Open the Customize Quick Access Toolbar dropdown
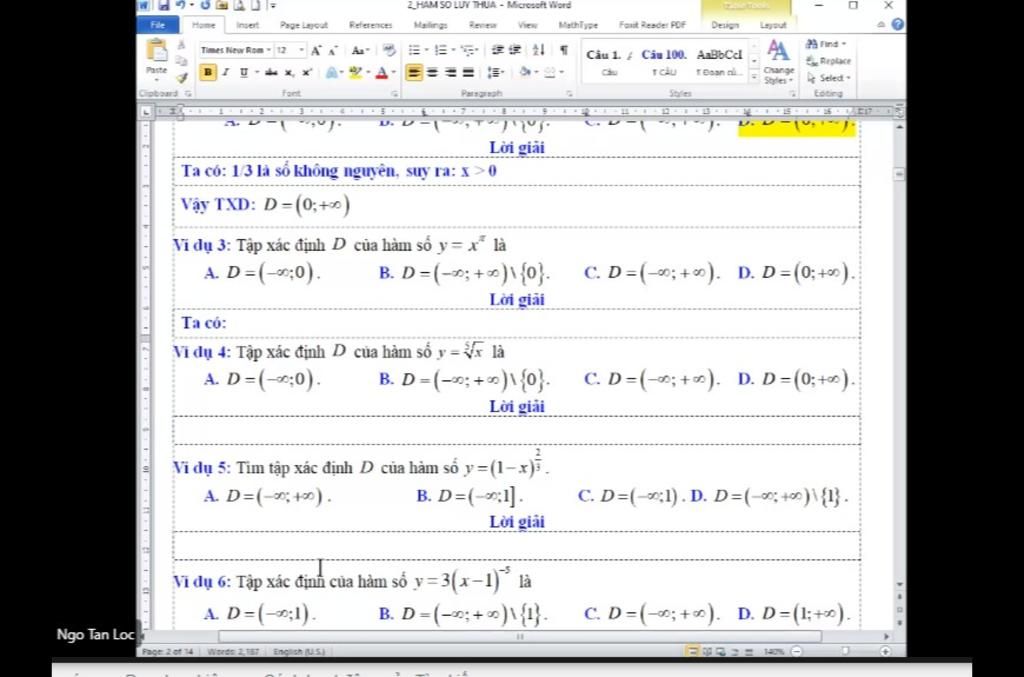The height and width of the screenshot is (677, 1024). tap(273, 6)
